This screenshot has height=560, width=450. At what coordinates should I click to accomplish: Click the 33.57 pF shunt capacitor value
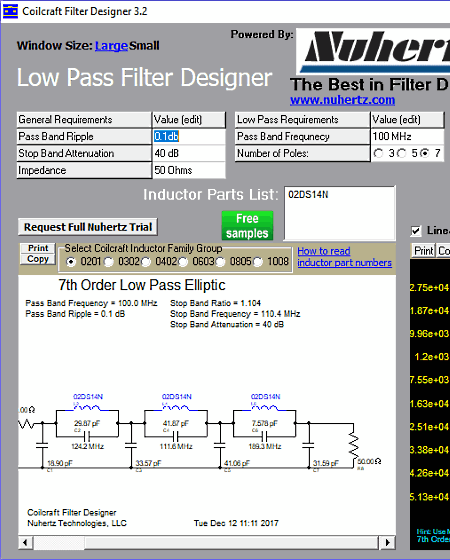148,463
